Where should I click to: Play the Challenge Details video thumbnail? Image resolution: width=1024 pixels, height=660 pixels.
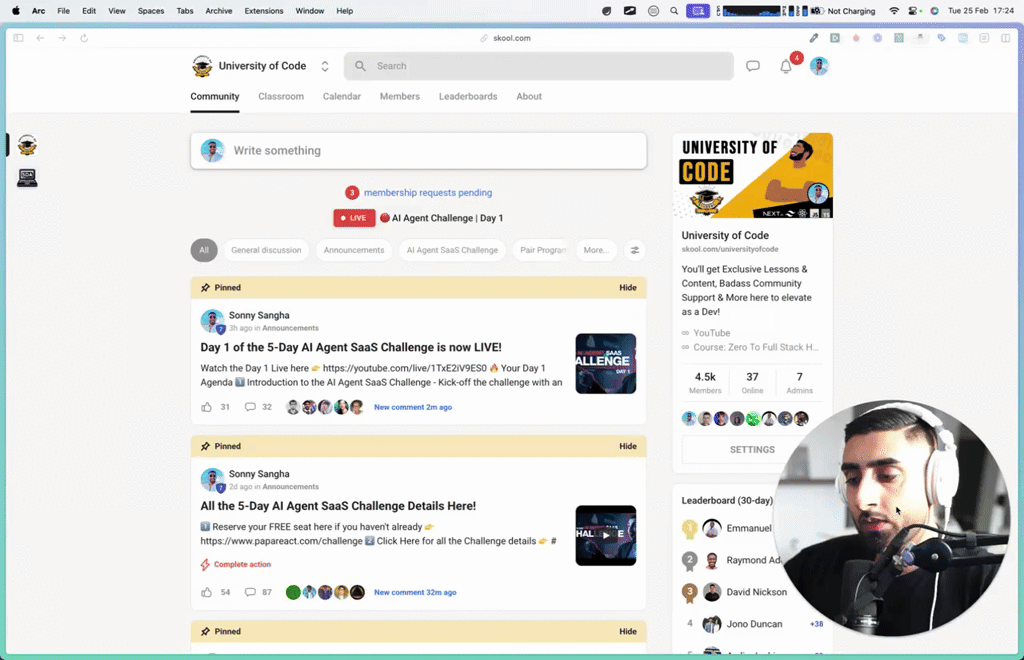(605, 535)
